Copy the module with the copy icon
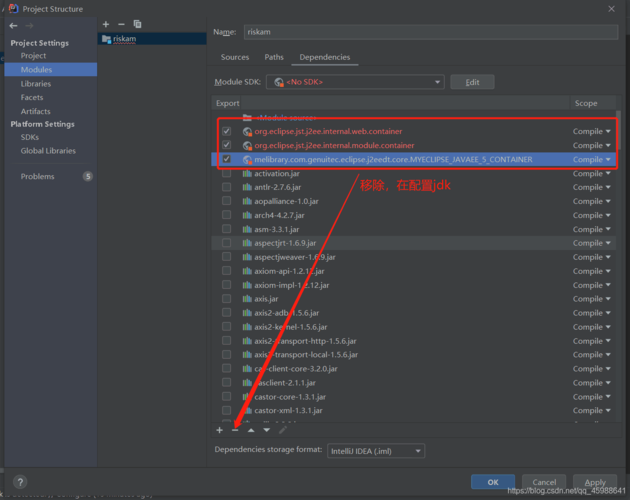 (x=137, y=25)
